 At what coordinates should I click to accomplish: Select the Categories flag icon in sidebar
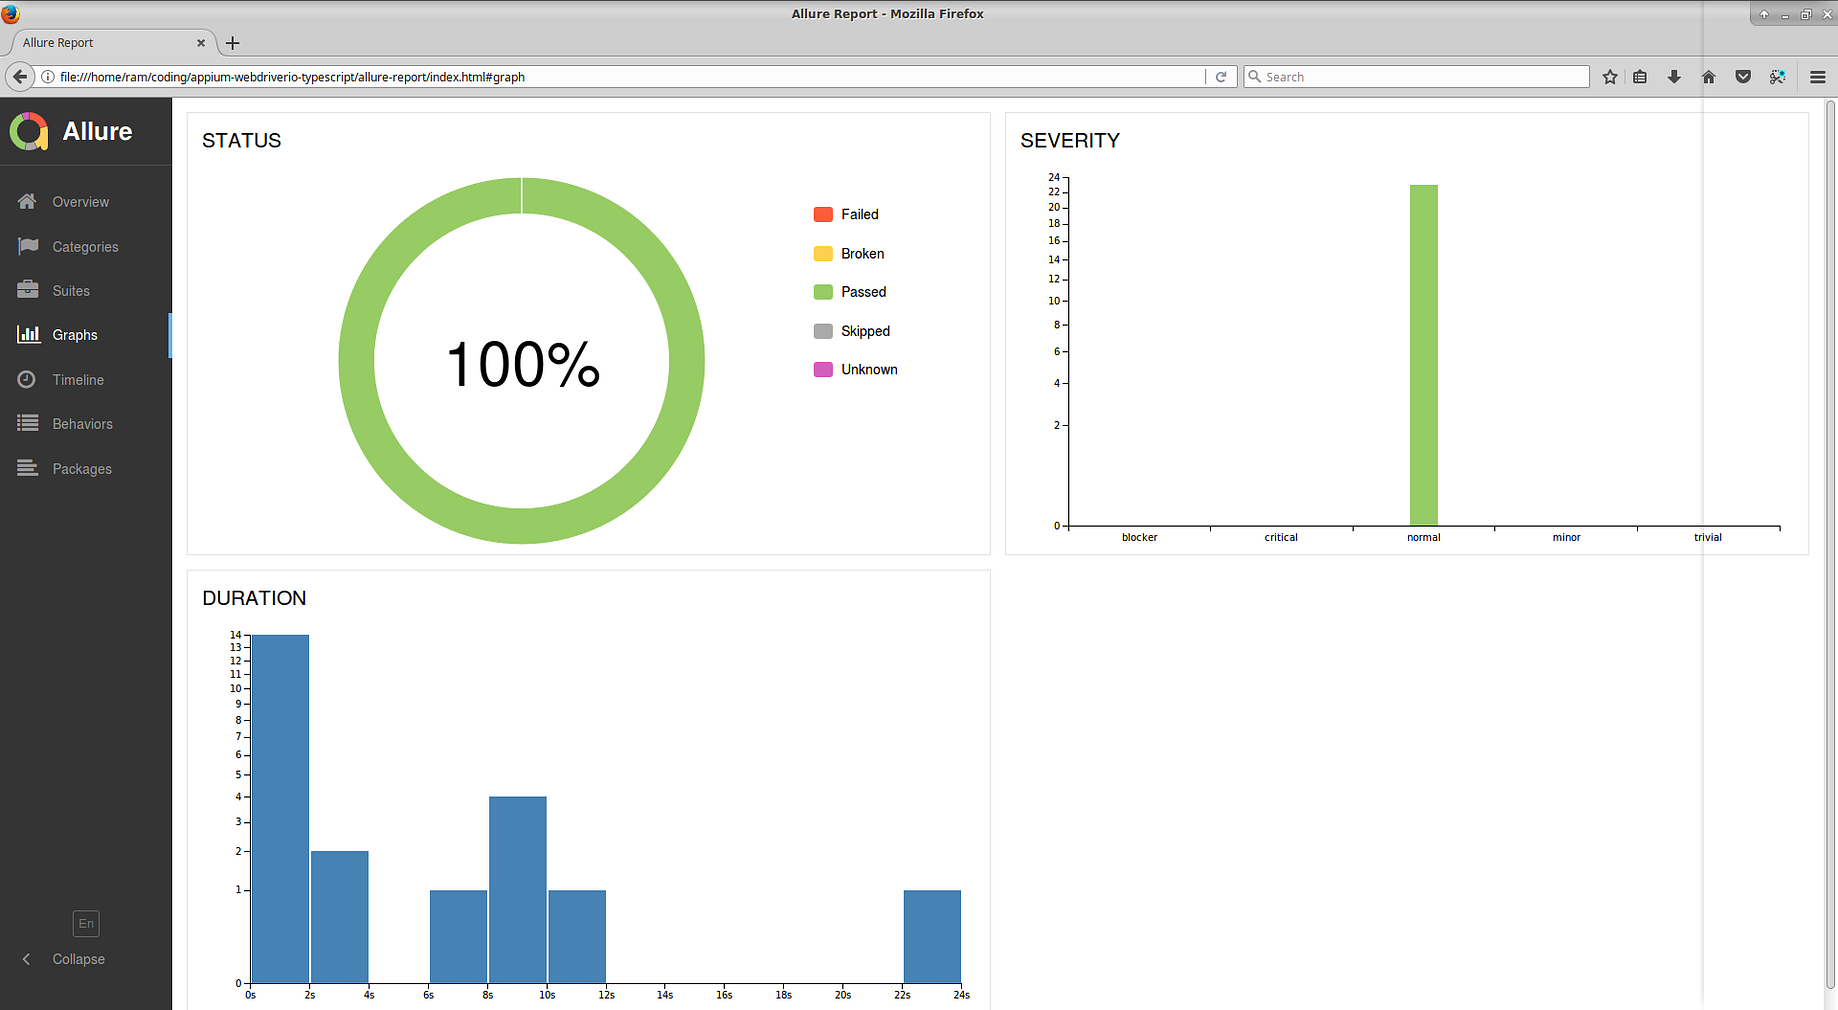(27, 246)
